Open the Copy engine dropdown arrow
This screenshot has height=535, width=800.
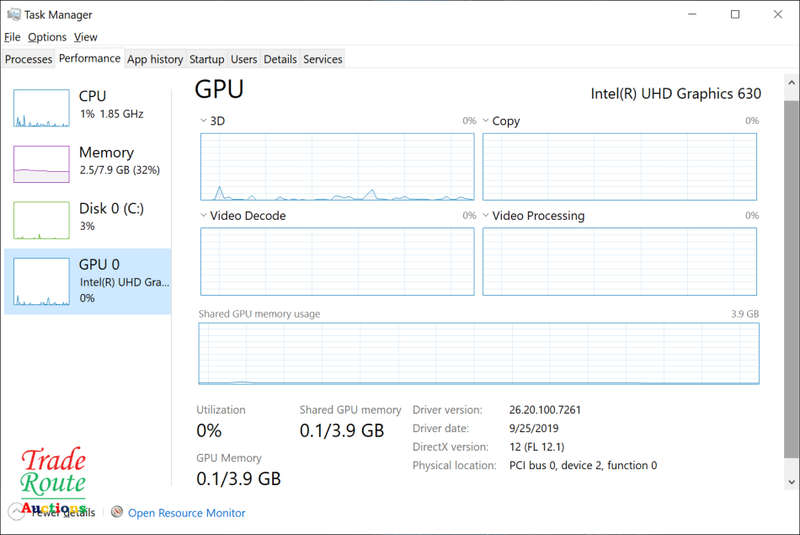(x=486, y=121)
